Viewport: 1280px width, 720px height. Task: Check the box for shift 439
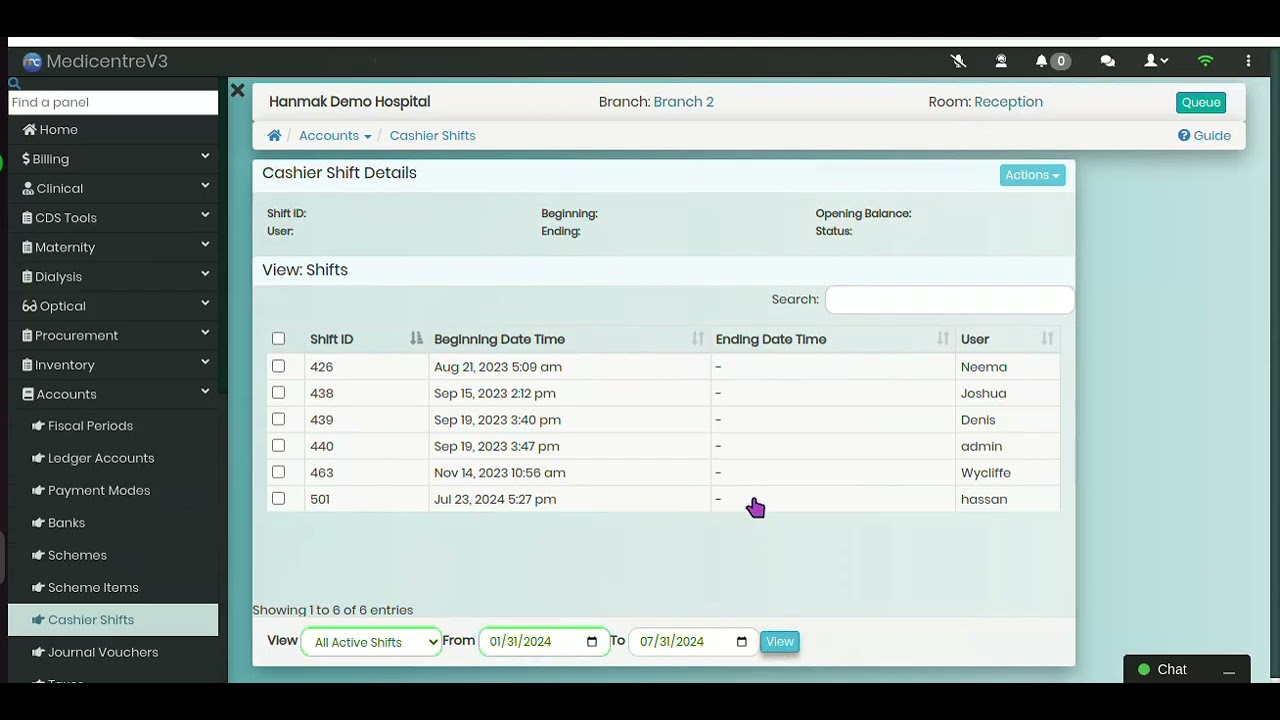[x=278, y=419]
